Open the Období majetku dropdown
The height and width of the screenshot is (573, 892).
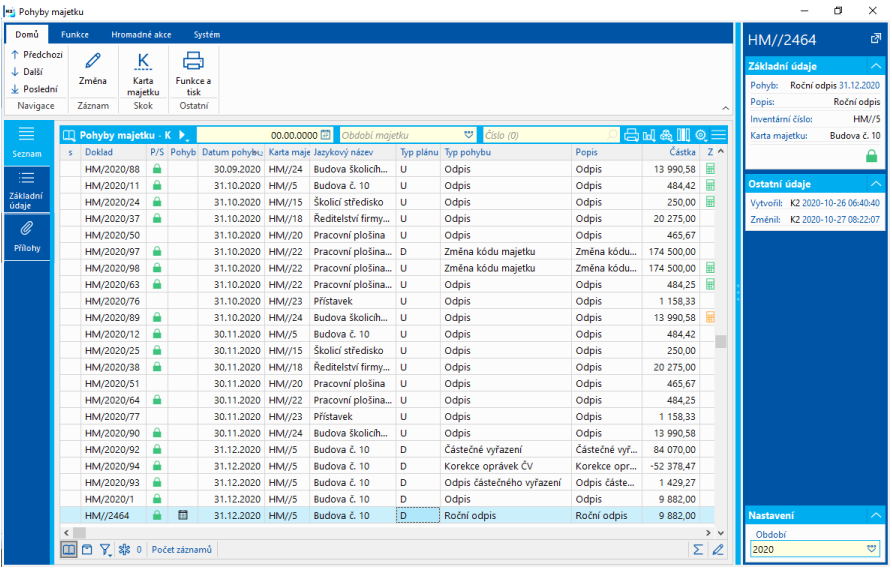coord(469,135)
